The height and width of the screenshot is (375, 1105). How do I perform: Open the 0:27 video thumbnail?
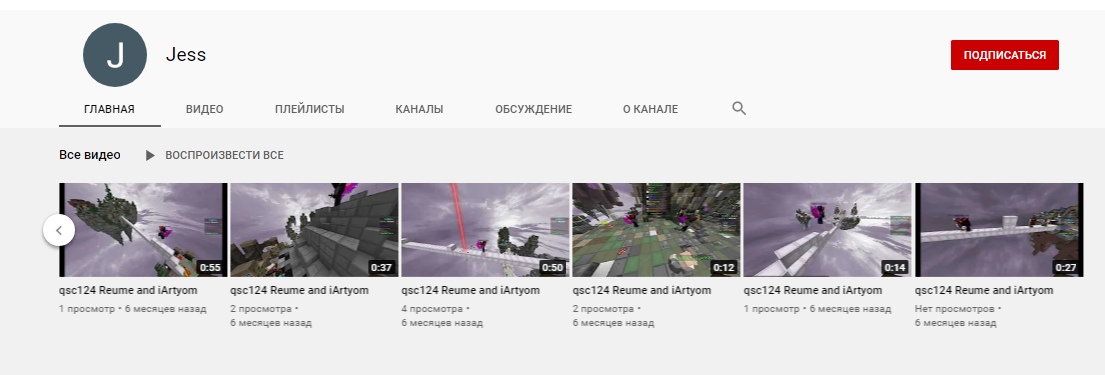[x=999, y=230]
